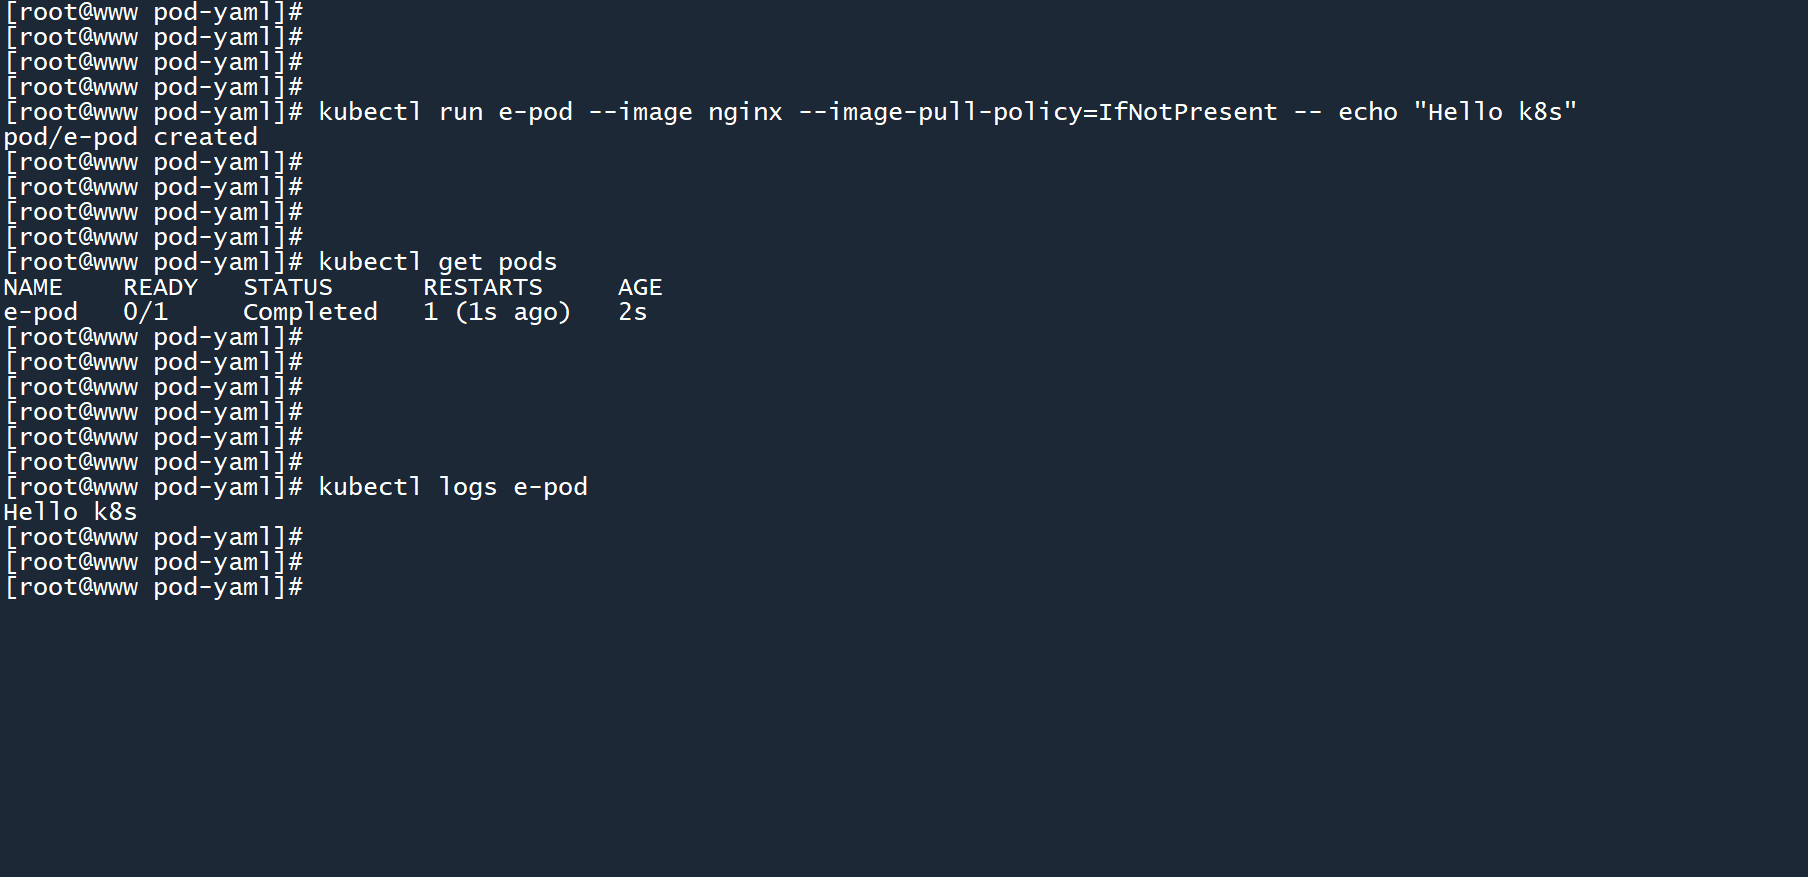
Task: Click the AGE column header
Action: click(x=640, y=287)
